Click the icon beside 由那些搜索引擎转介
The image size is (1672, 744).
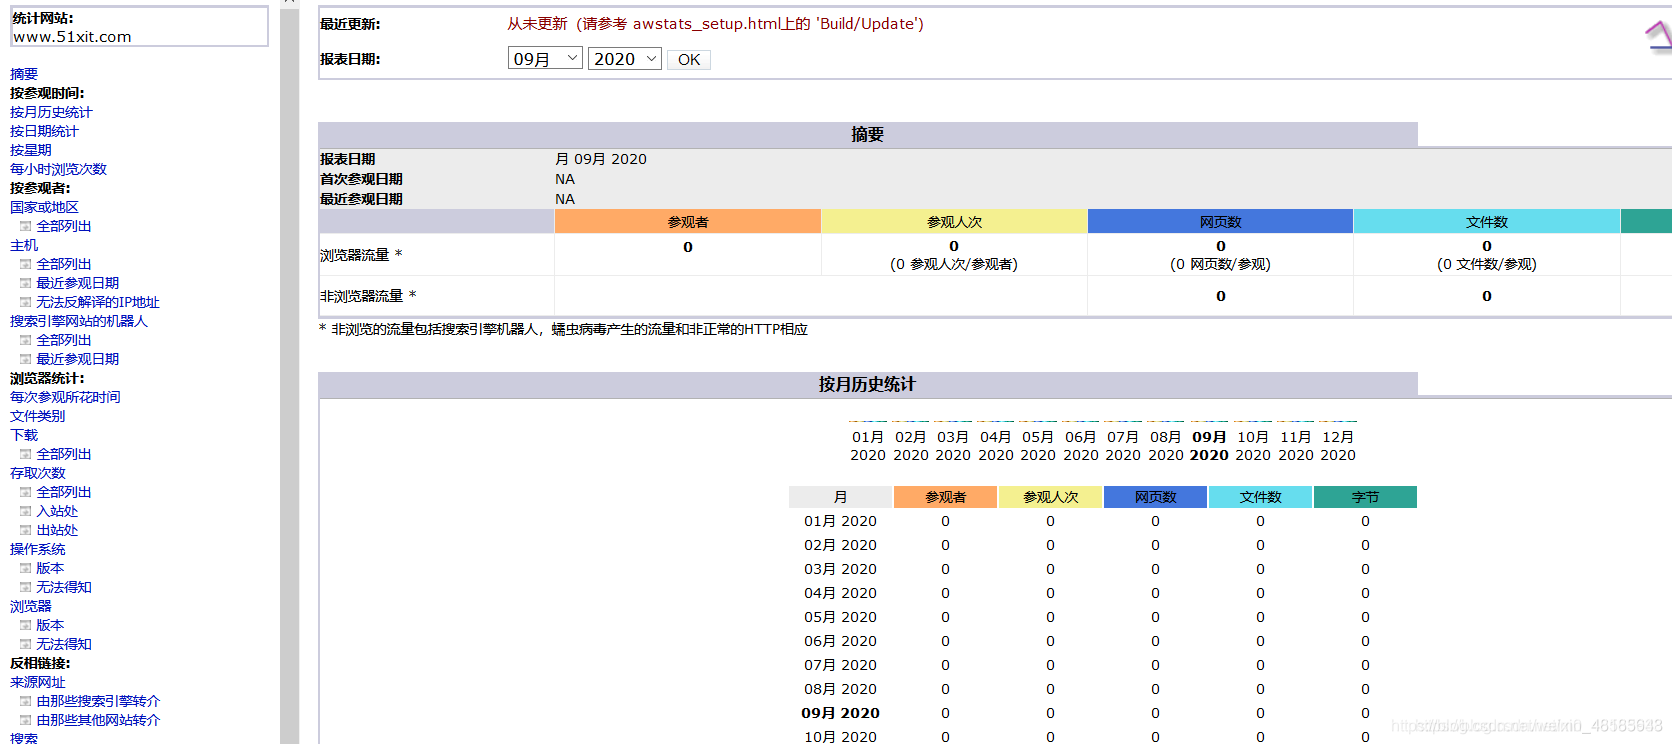point(25,701)
